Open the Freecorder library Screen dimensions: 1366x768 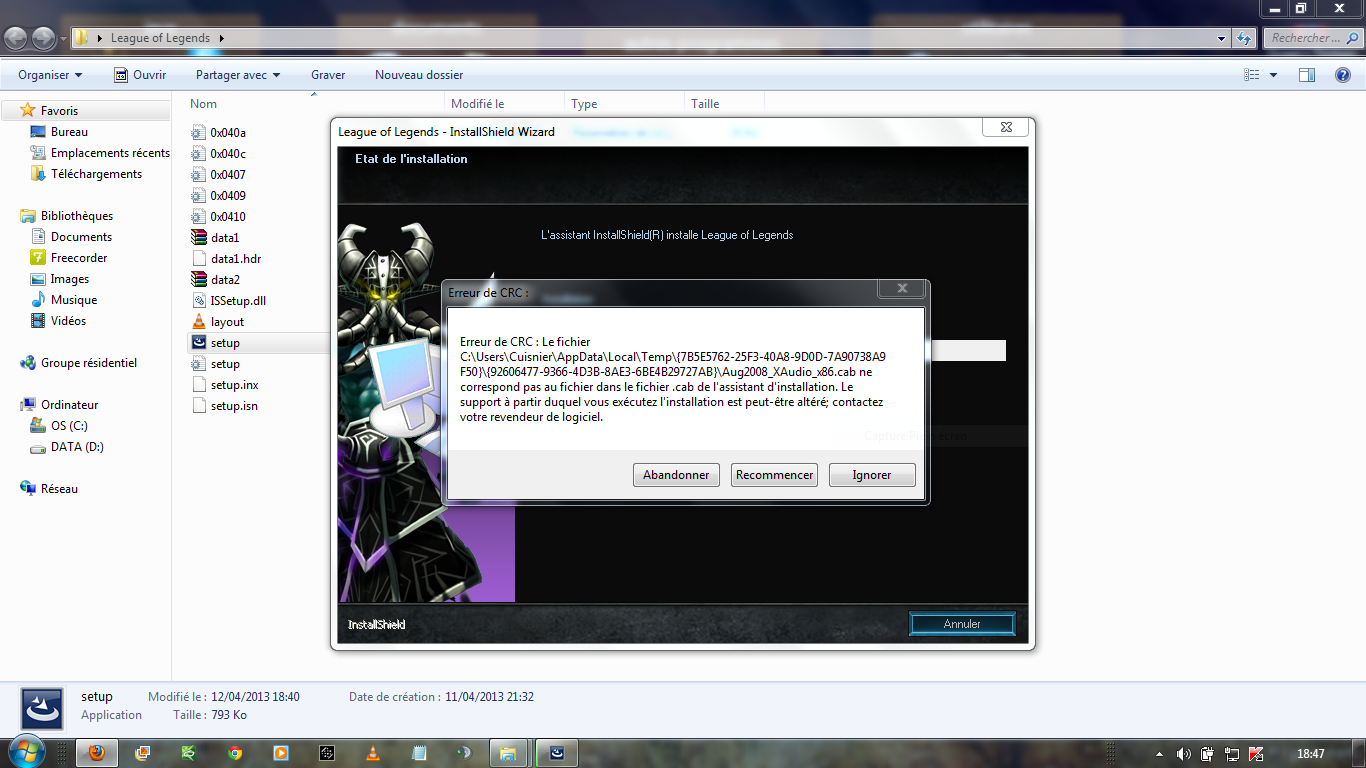79,258
